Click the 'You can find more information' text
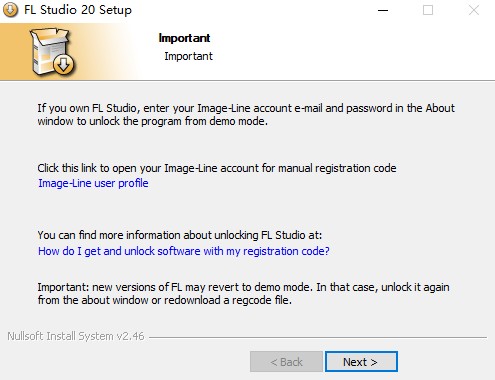 tap(180, 235)
